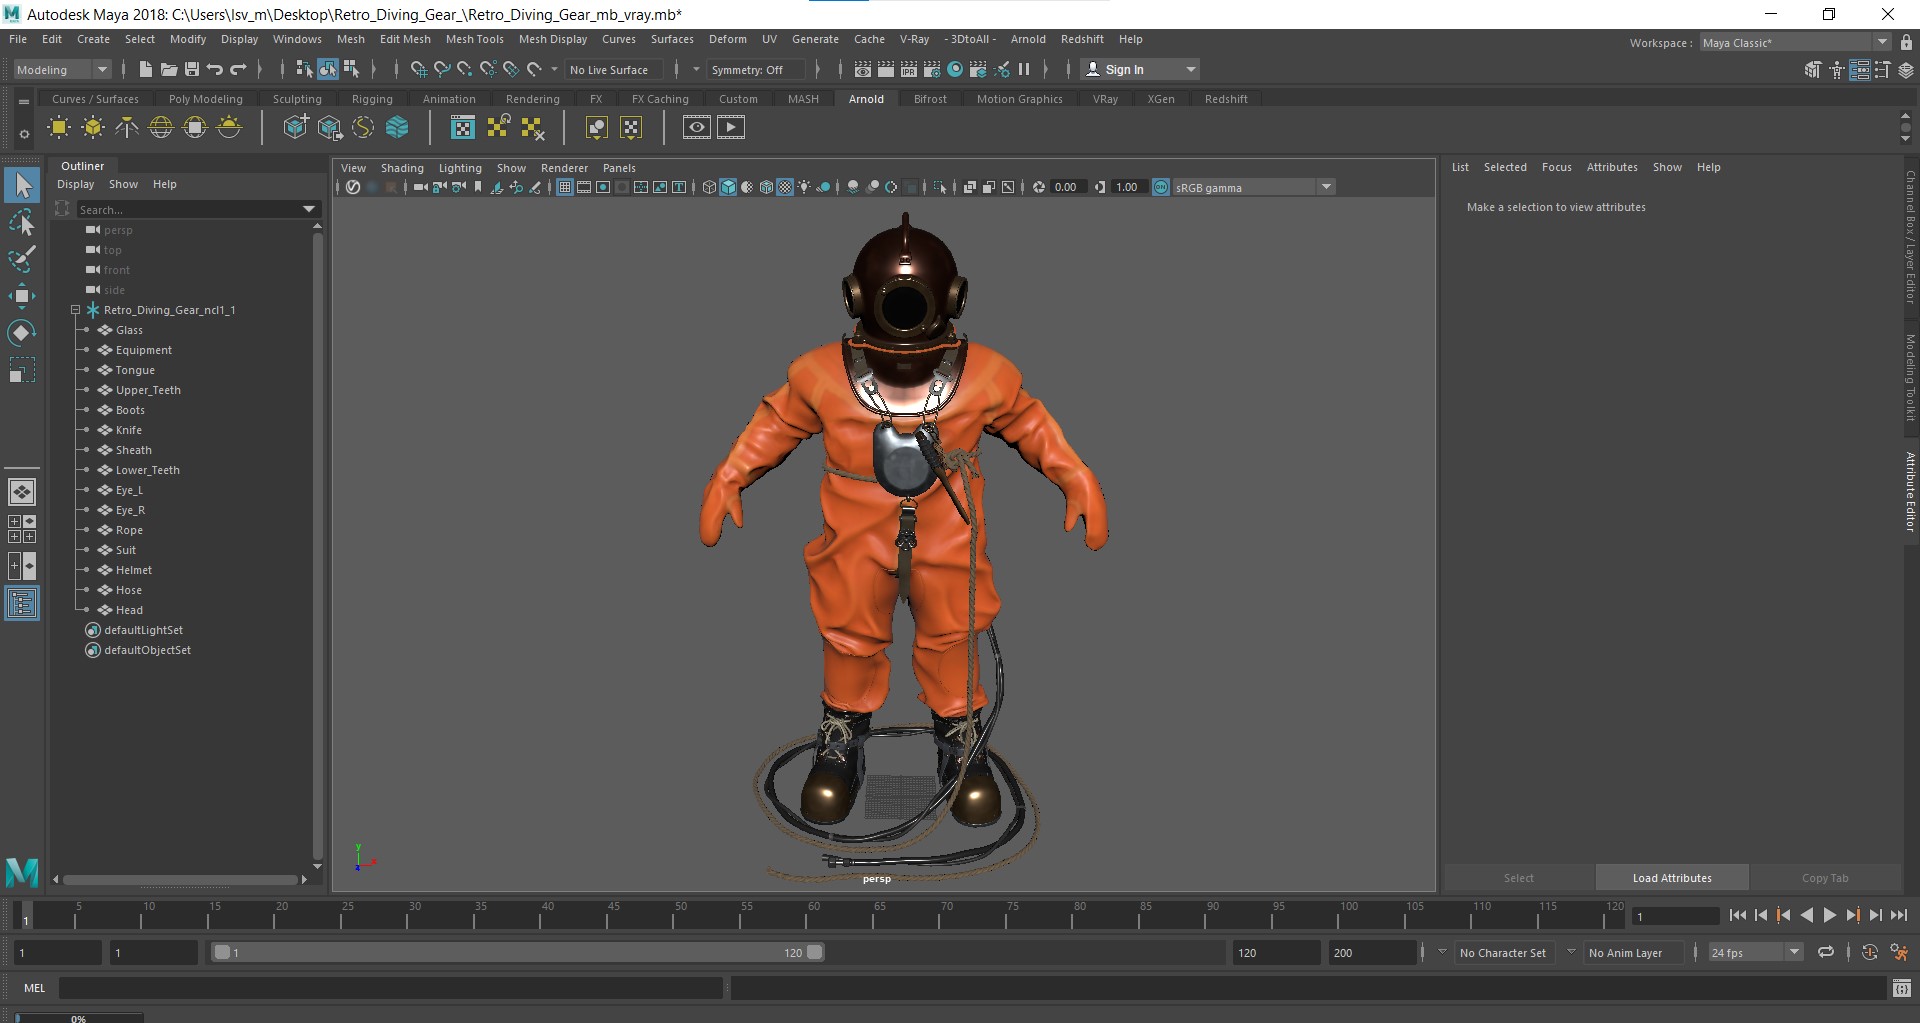Toggle view transform sRGB gamma button
Screen dimensions: 1920x1023
click(x=1161, y=187)
